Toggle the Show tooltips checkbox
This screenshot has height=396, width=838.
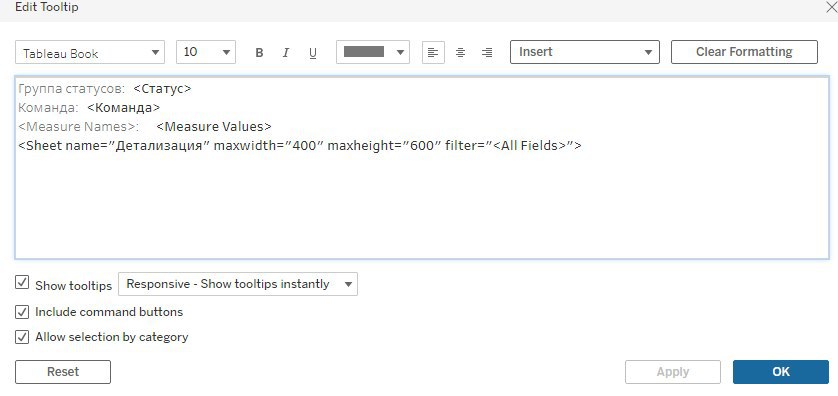point(22,283)
